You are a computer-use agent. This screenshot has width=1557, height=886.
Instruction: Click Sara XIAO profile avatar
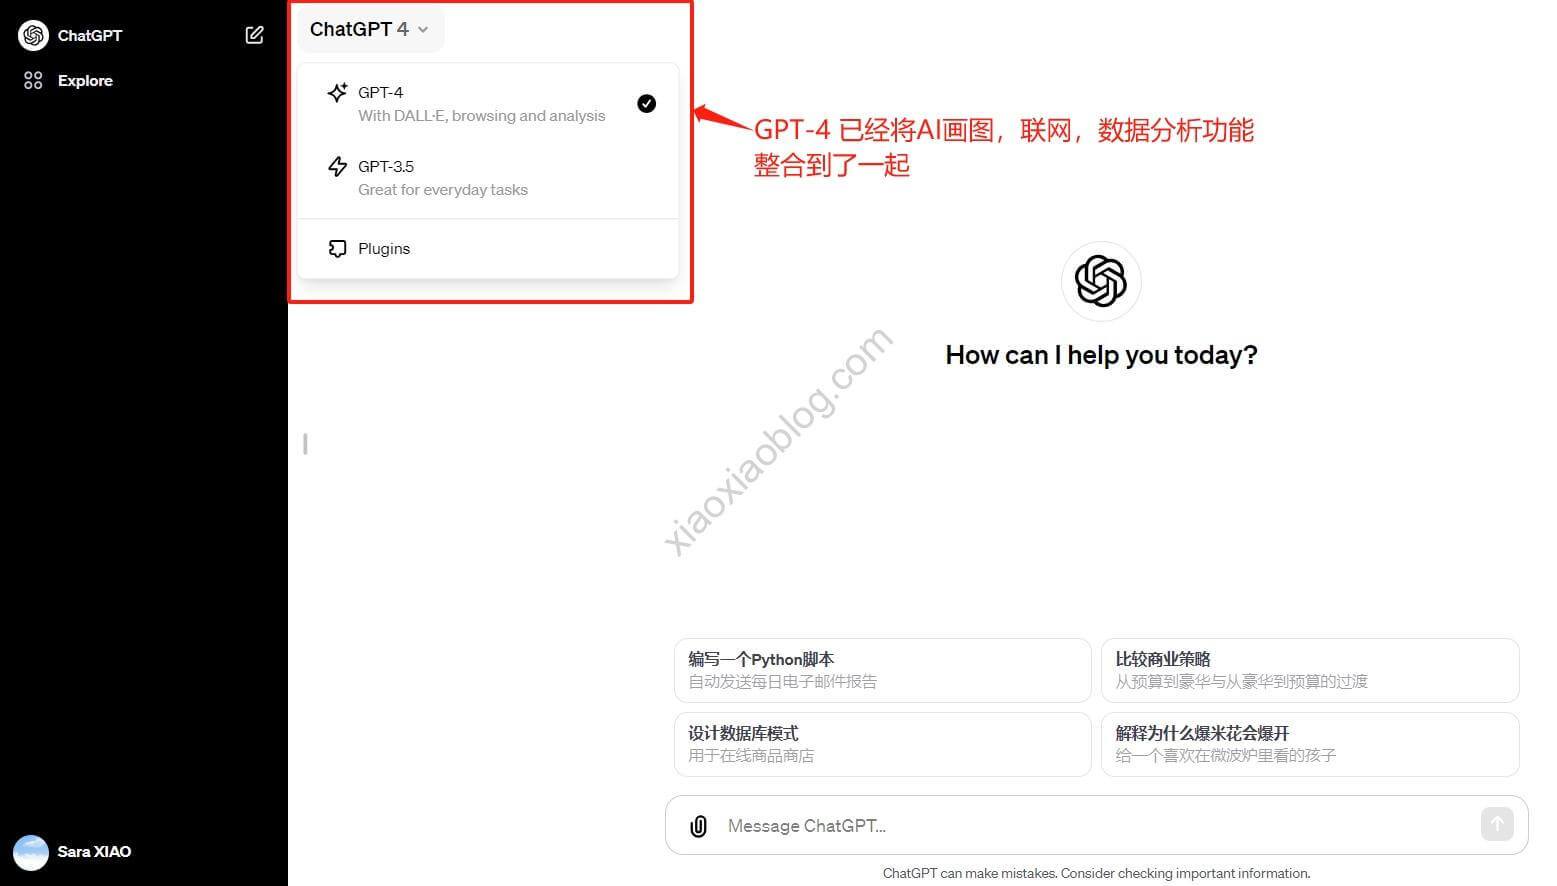(31, 852)
